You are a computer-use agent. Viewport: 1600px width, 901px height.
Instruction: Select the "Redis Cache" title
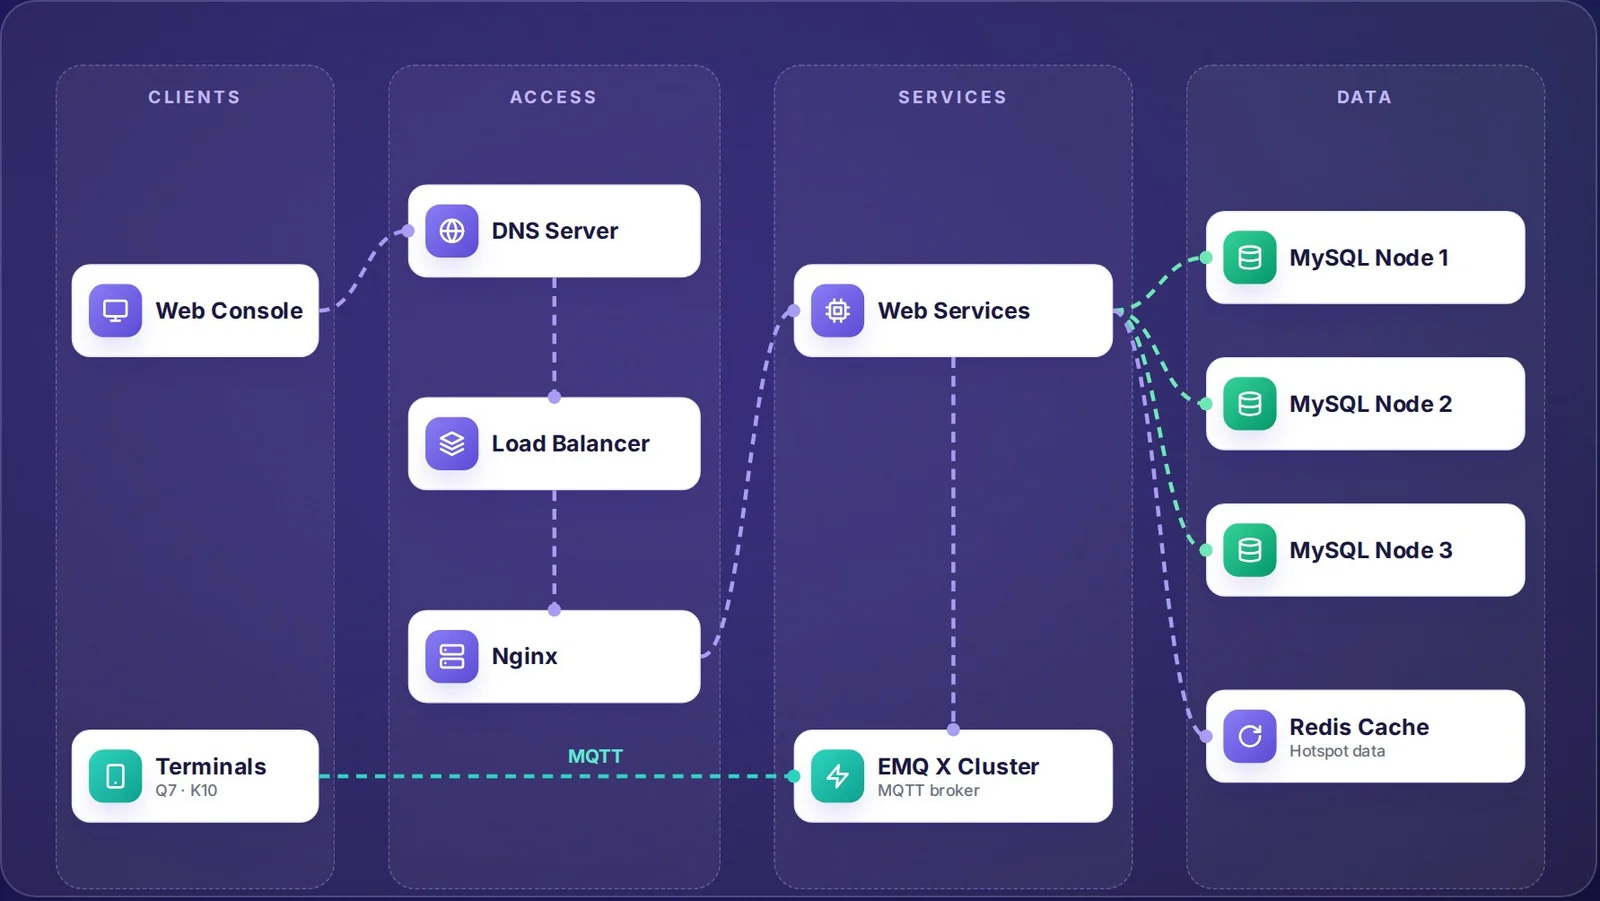pos(1359,727)
